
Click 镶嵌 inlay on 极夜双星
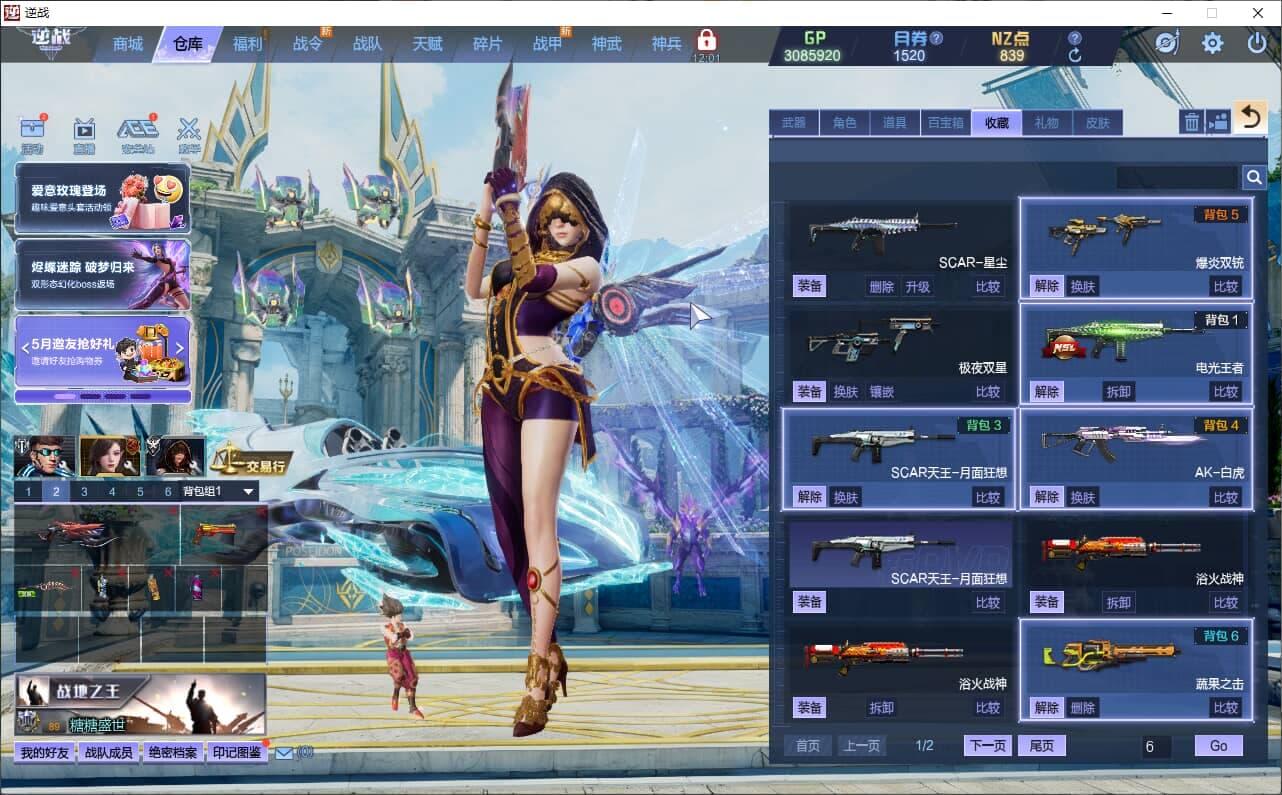(882, 392)
